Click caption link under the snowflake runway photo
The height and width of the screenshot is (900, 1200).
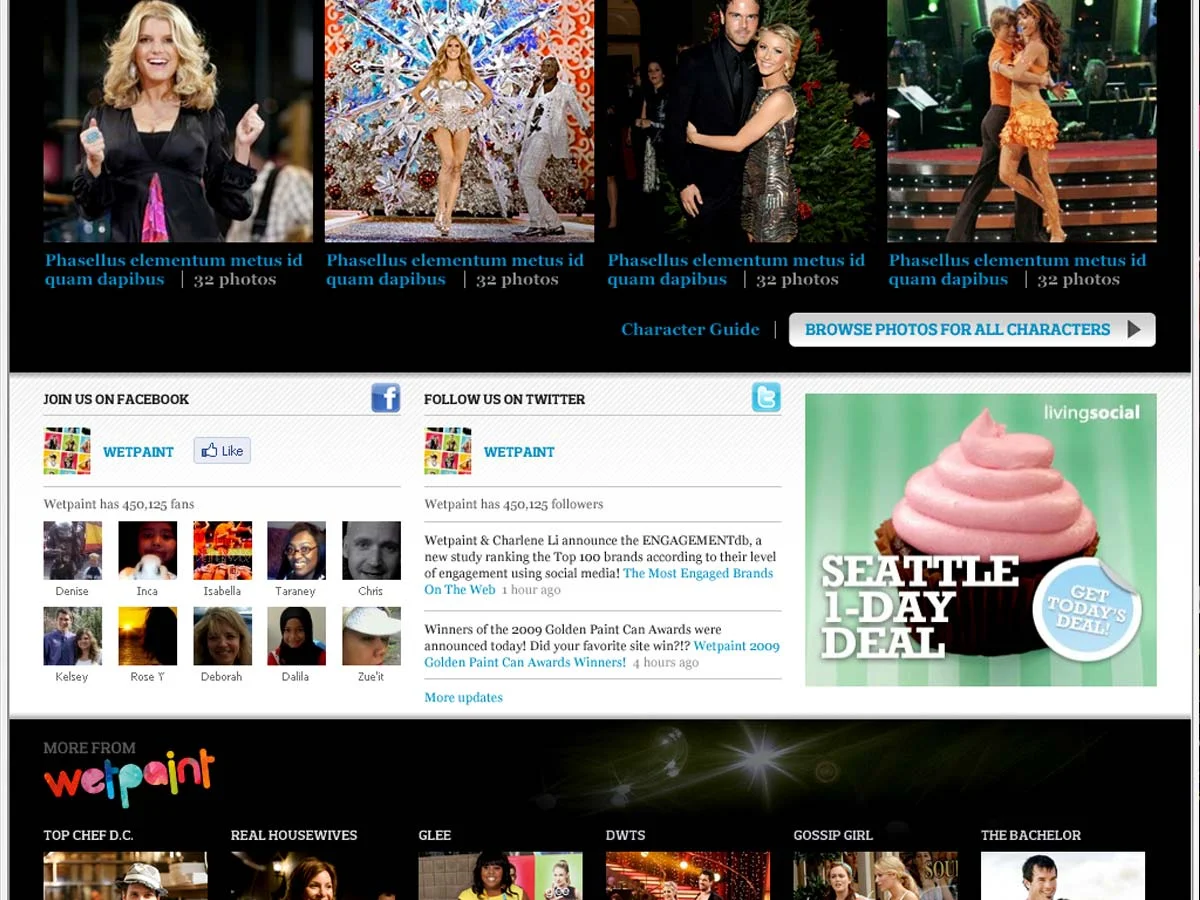455,270
